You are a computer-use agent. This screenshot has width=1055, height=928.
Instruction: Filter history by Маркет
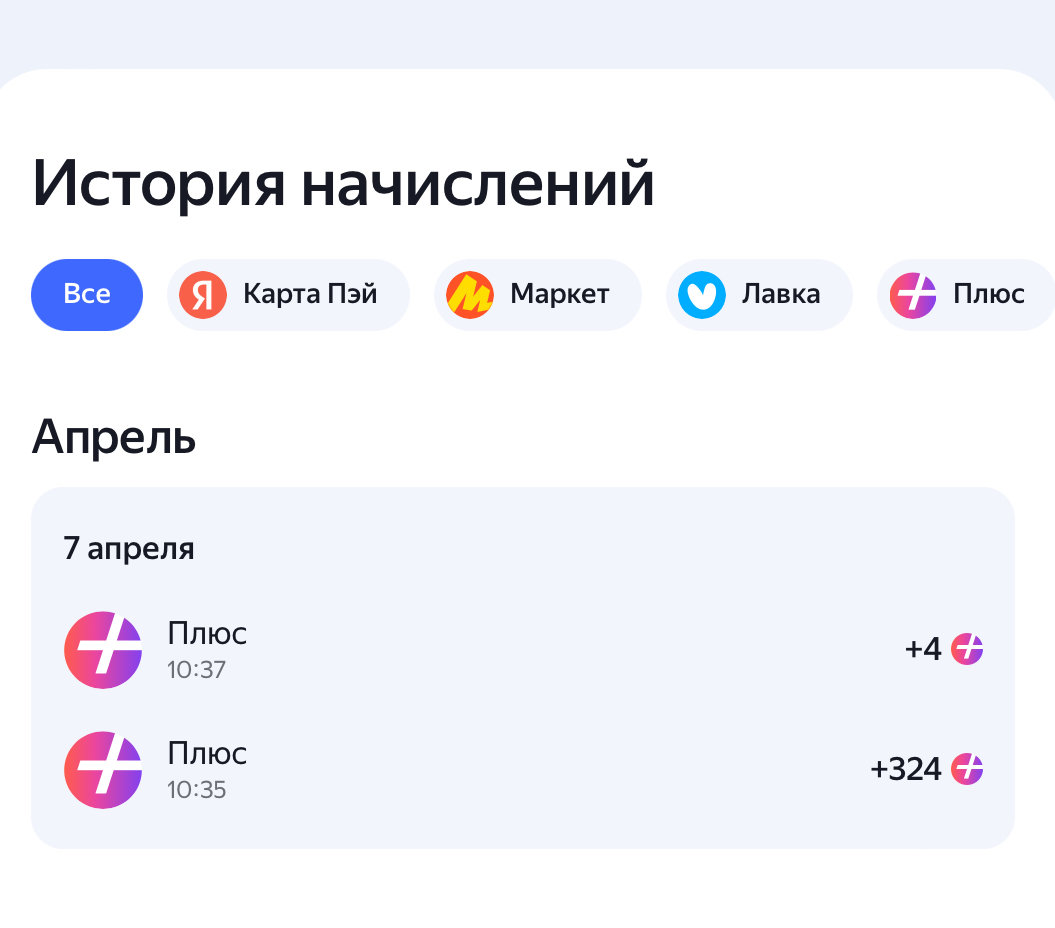click(538, 295)
